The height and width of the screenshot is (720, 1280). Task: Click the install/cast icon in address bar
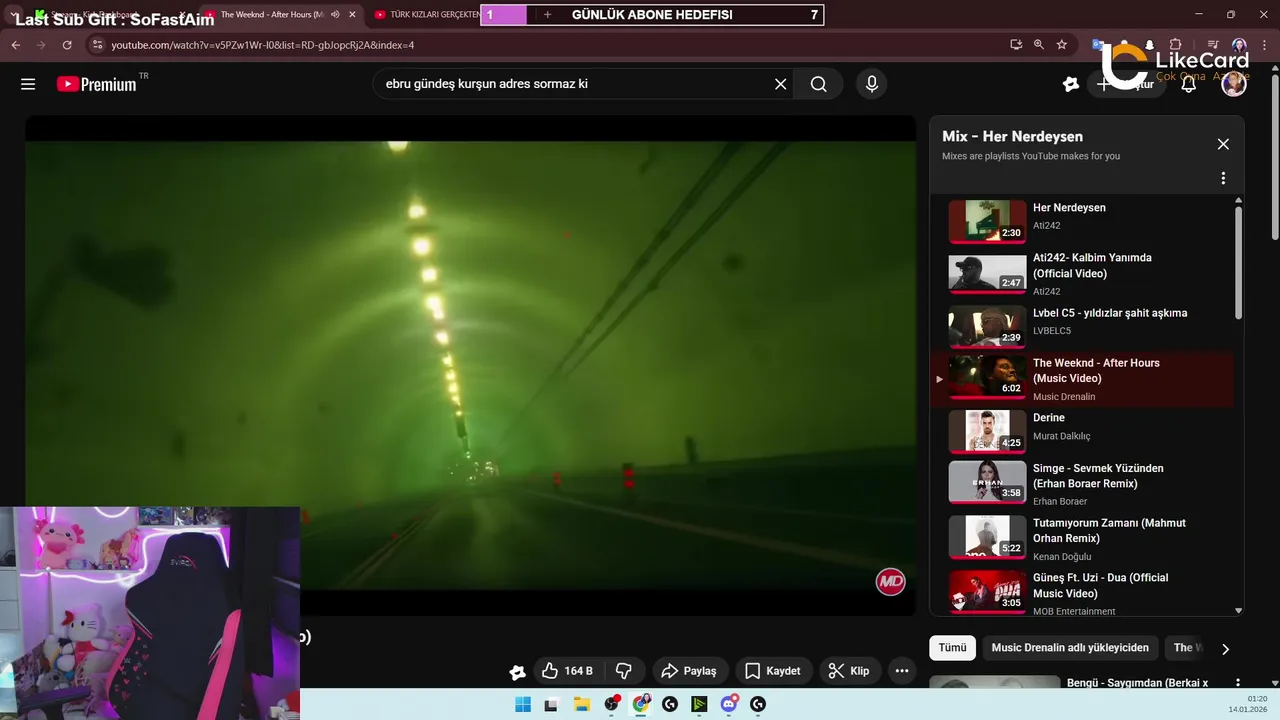pyautogui.click(x=1016, y=45)
